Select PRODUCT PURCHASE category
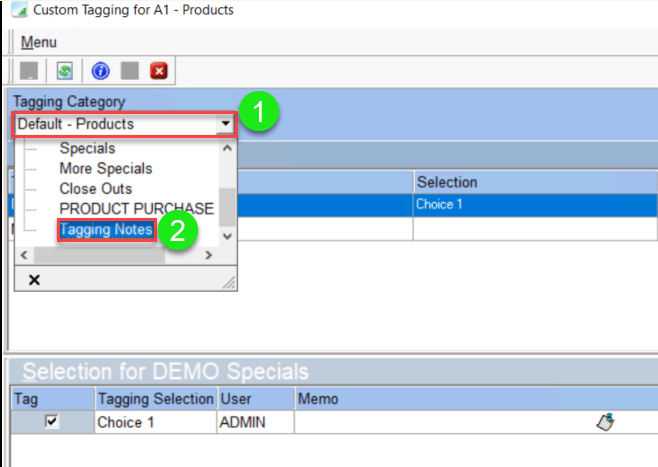 (136, 208)
